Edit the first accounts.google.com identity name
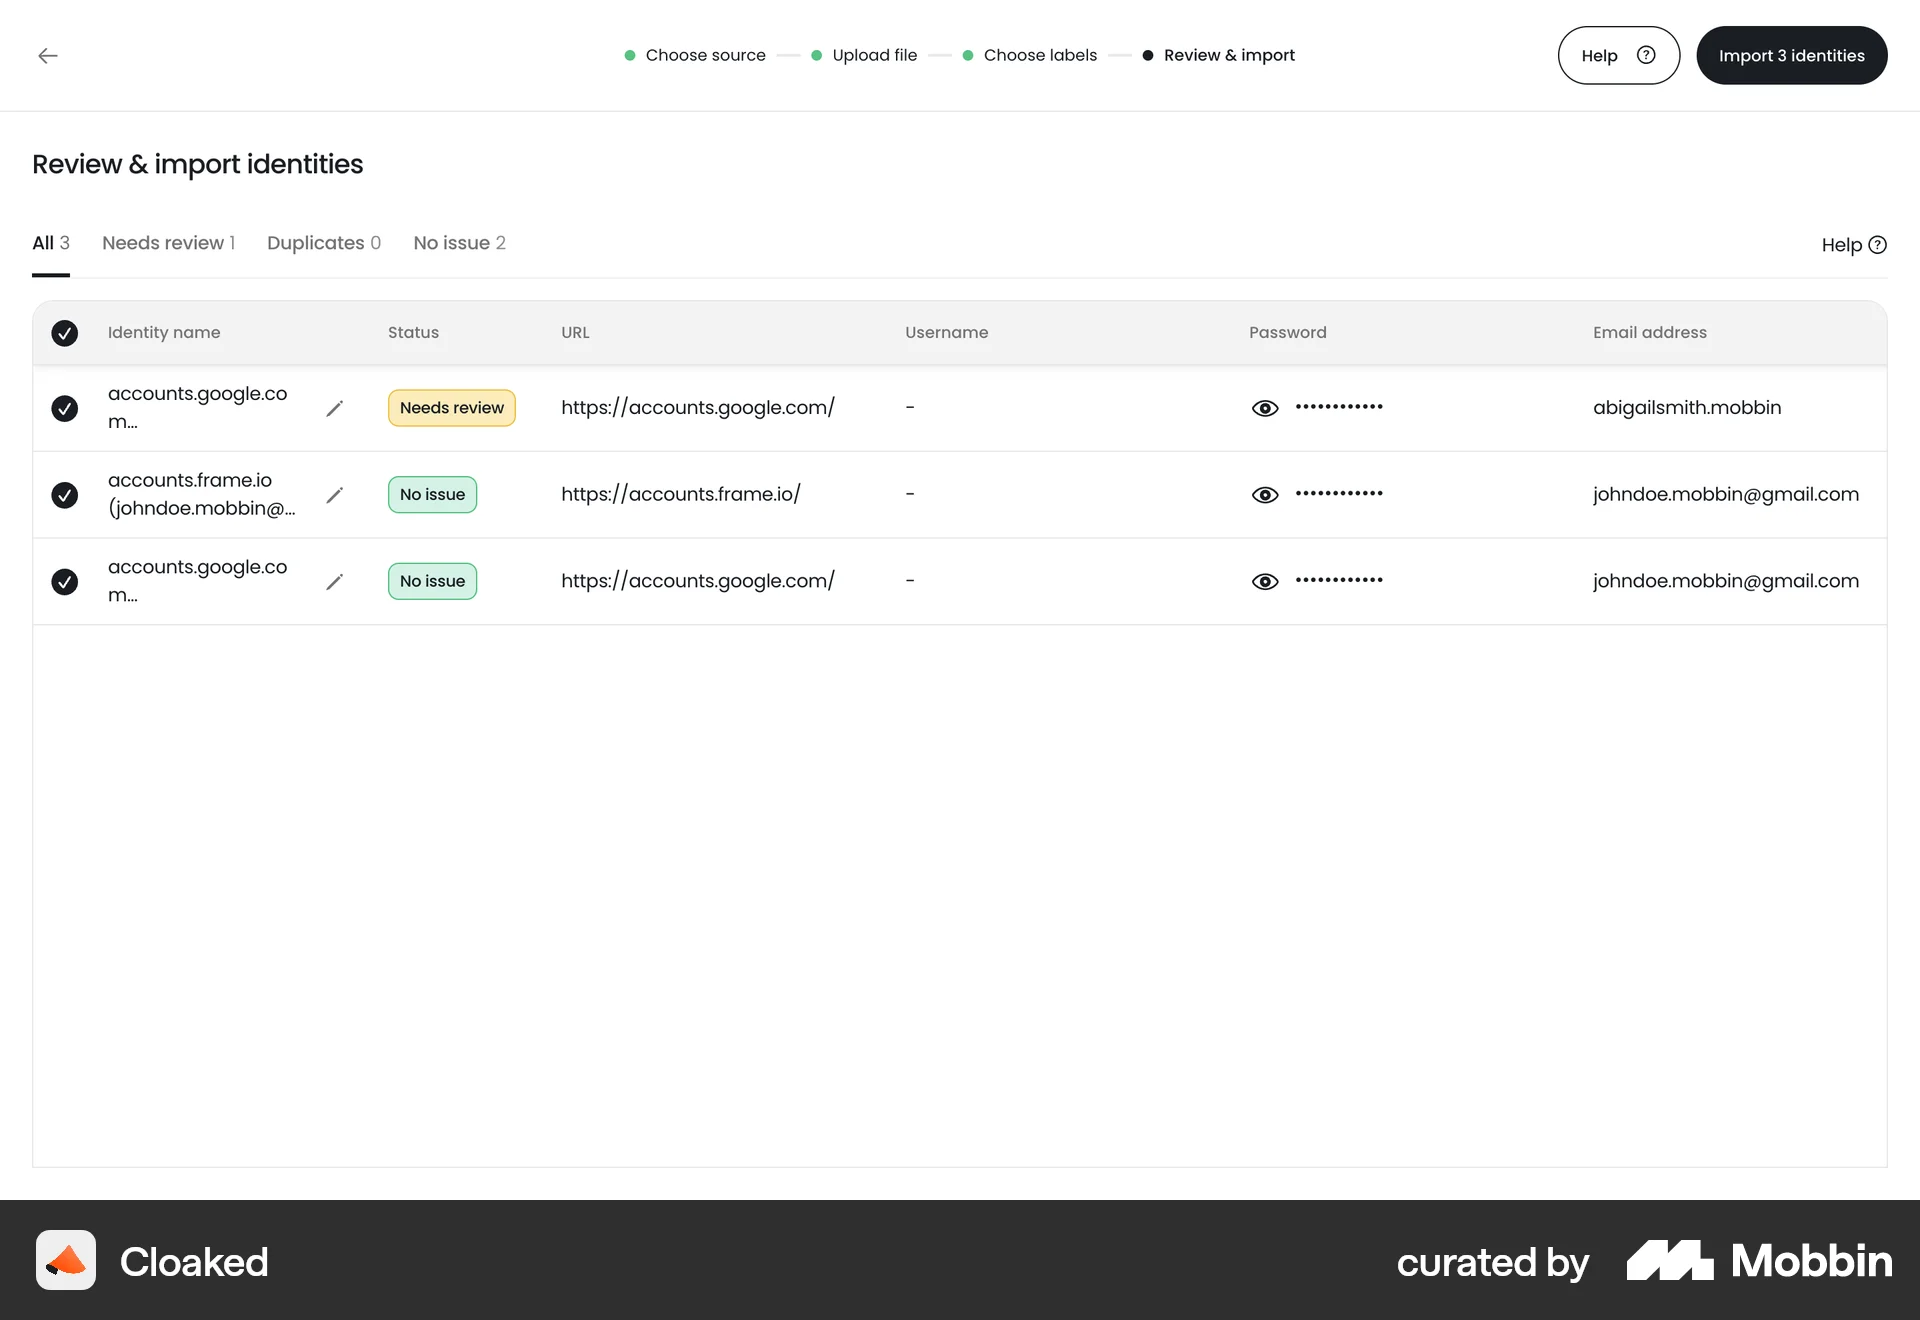This screenshot has height=1320, width=1920. point(336,407)
